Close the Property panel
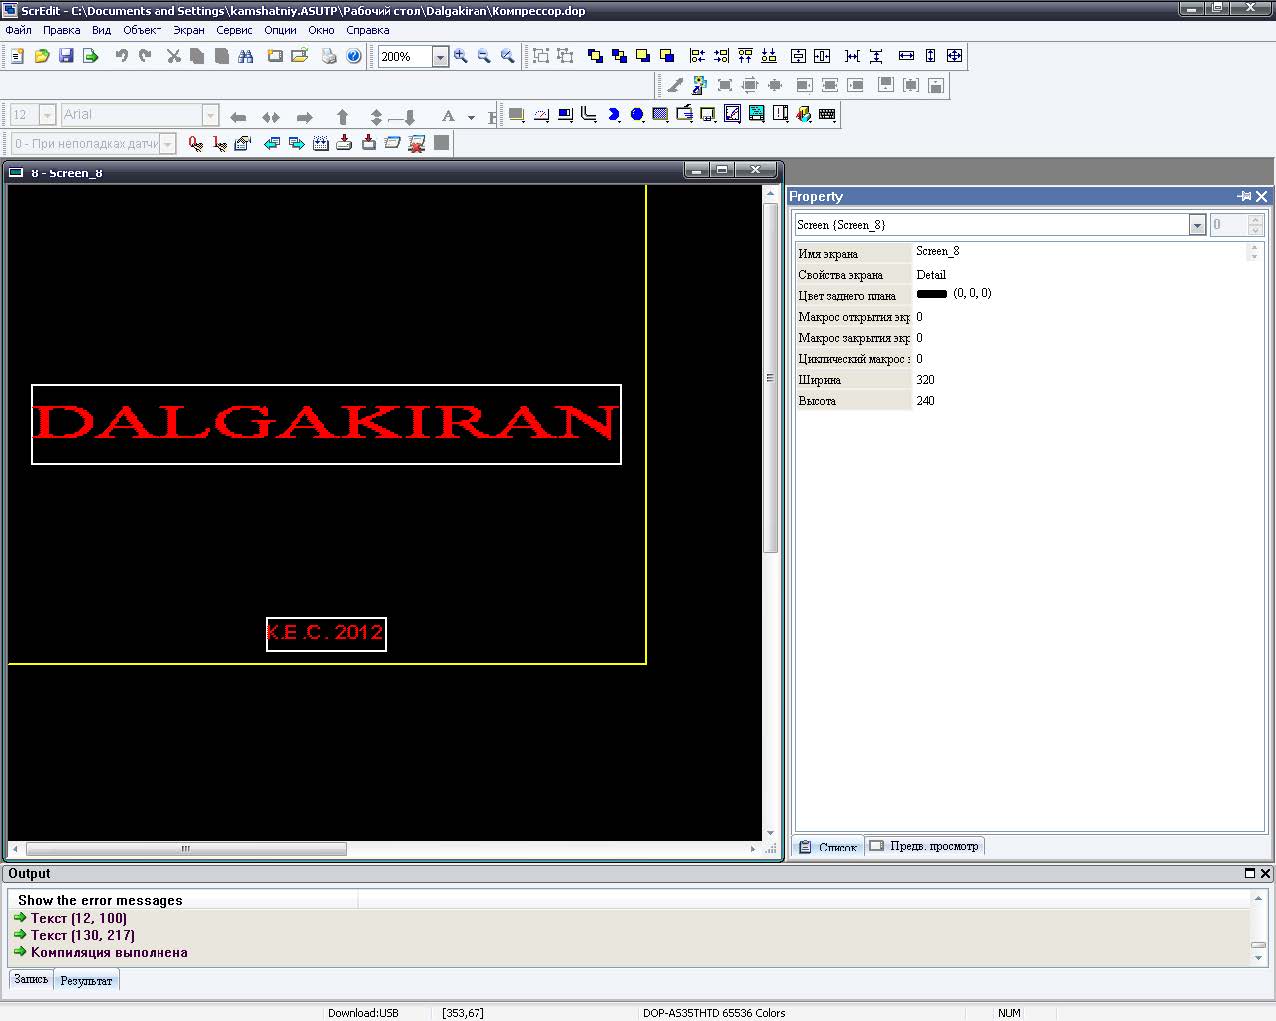This screenshot has width=1276, height=1021. point(1262,196)
